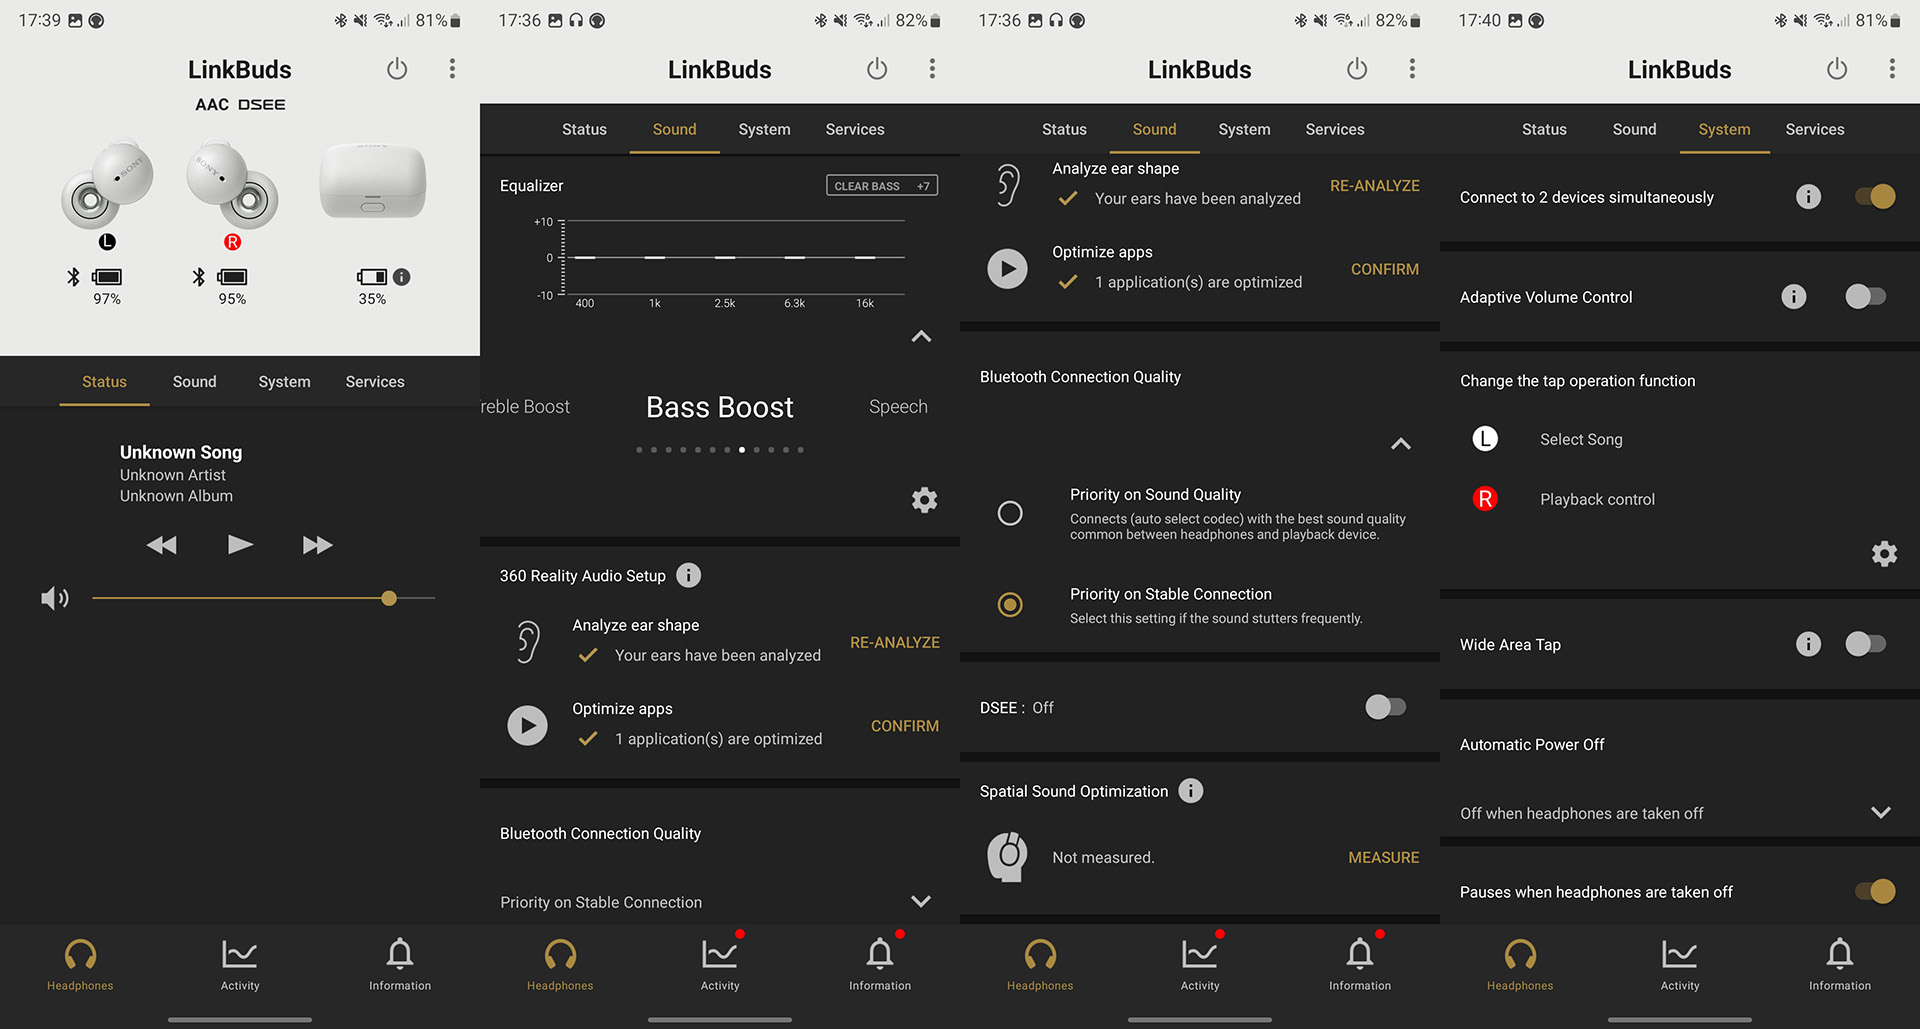Screen dimensions: 1920x1029
Task: Enable the Wide Area Tap switch
Action: pos(1865,644)
